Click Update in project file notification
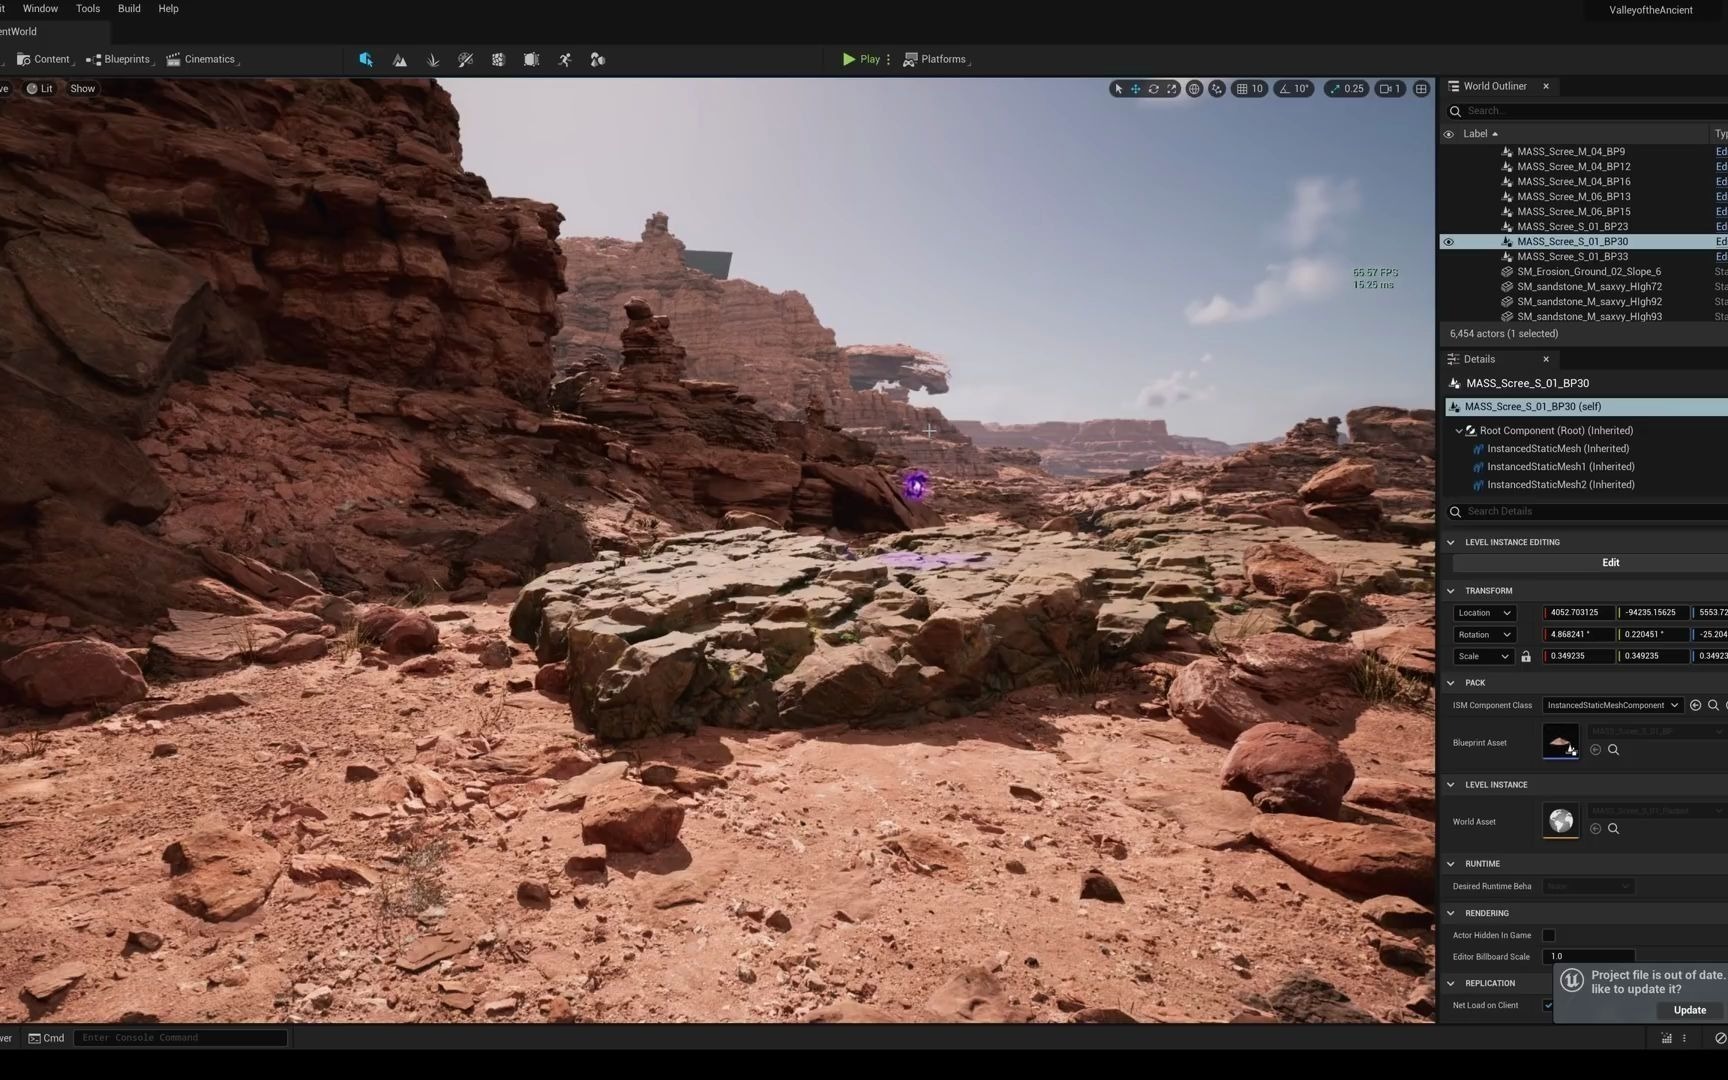This screenshot has width=1728, height=1080. coord(1690,1010)
